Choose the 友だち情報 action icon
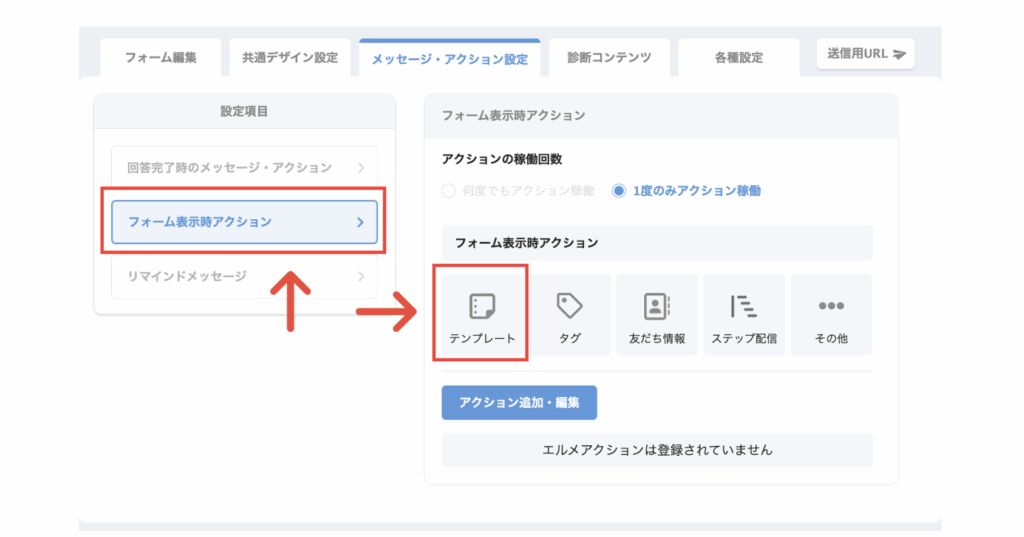 click(x=656, y=306)
